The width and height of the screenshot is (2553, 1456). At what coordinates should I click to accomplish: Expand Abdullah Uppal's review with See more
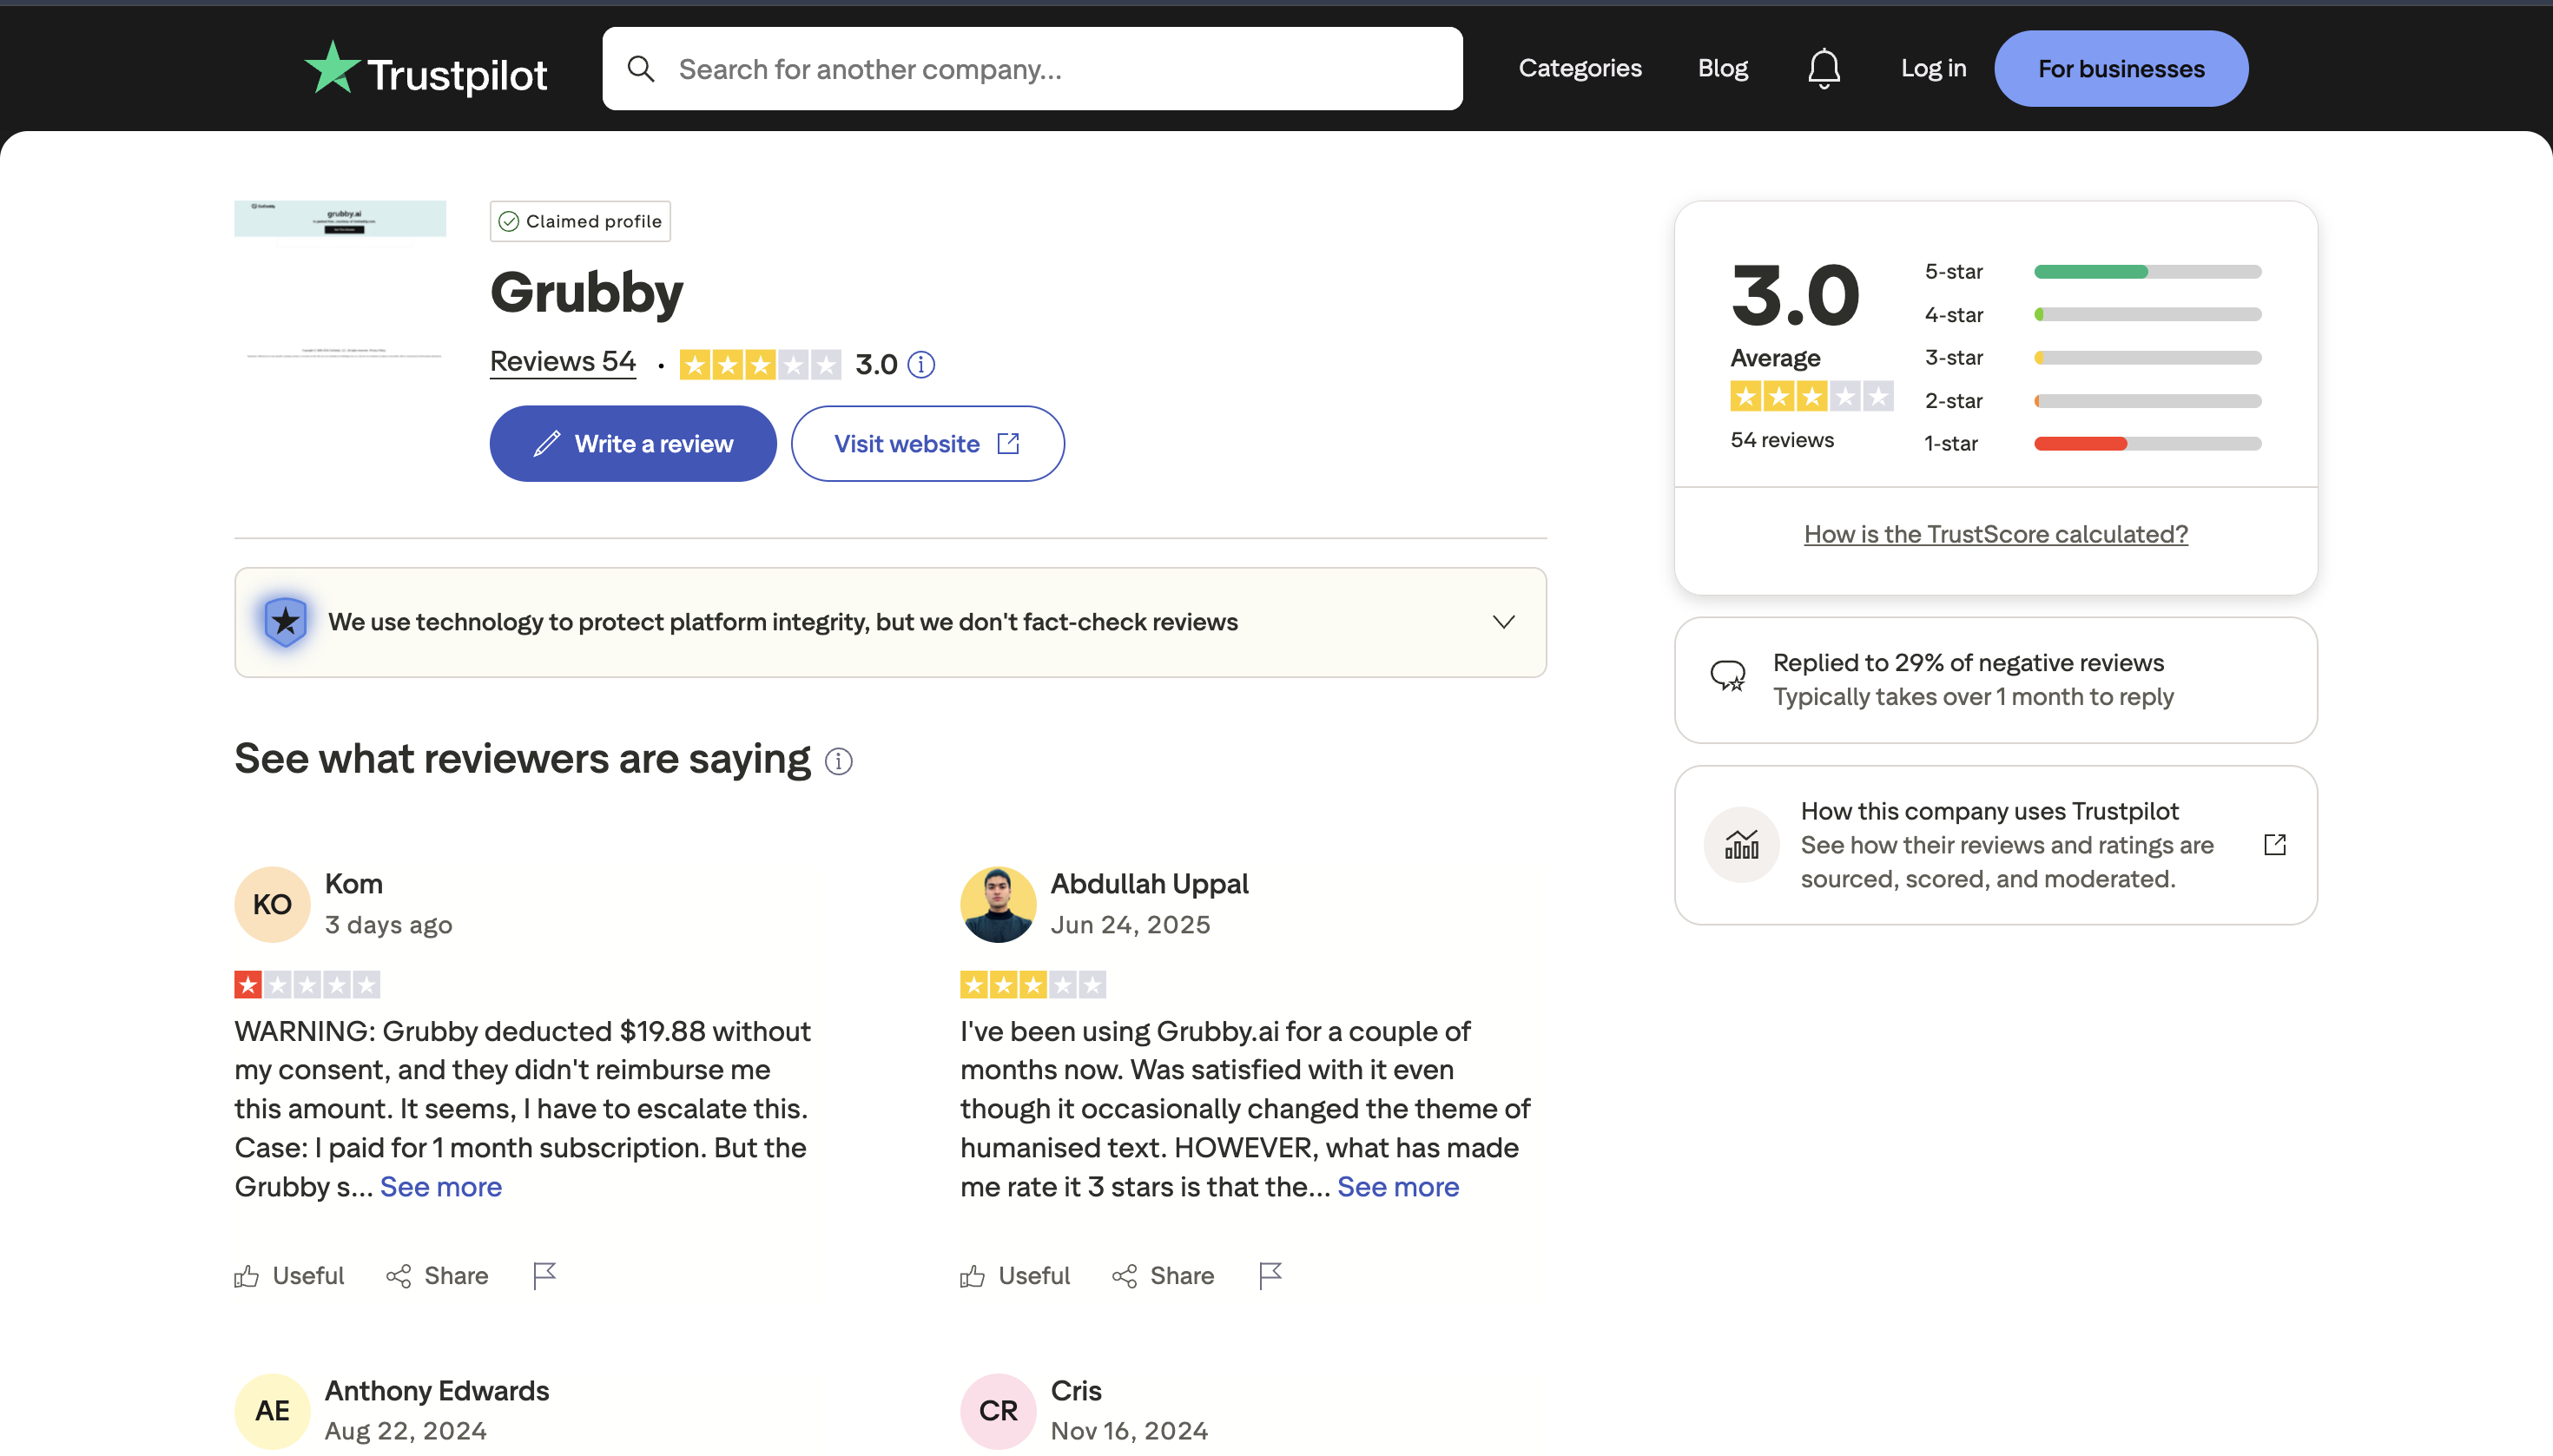(x=1397, y=1186)
